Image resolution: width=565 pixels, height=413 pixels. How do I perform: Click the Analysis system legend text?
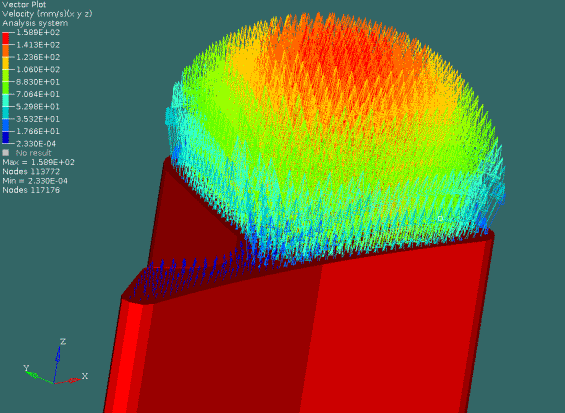35,23
